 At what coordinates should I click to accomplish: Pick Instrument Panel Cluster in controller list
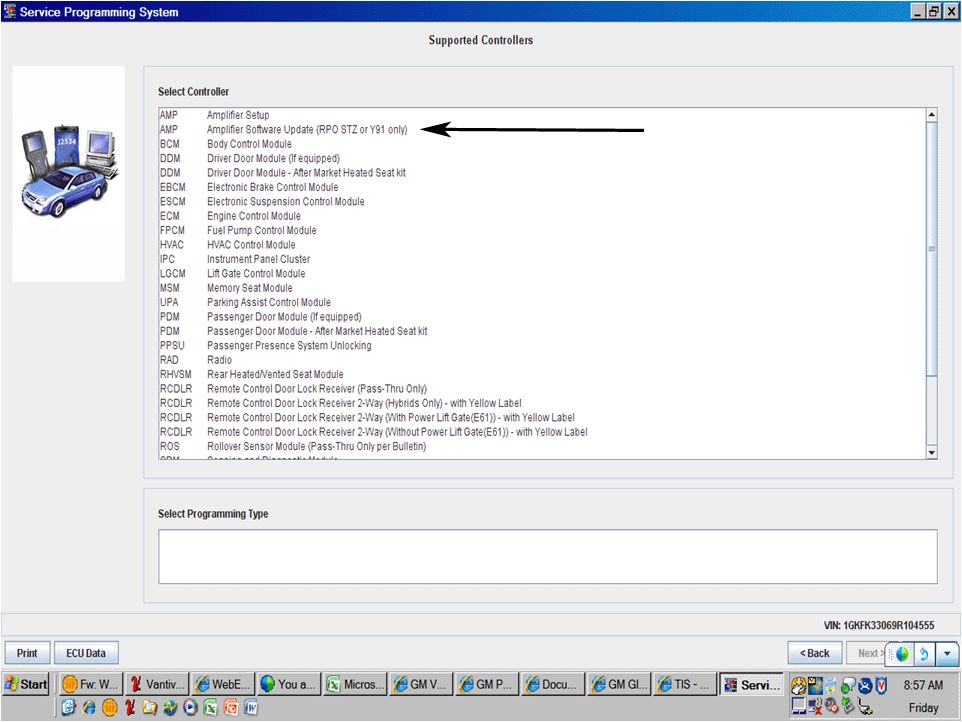pyautogui.click(x=258, y=259)
